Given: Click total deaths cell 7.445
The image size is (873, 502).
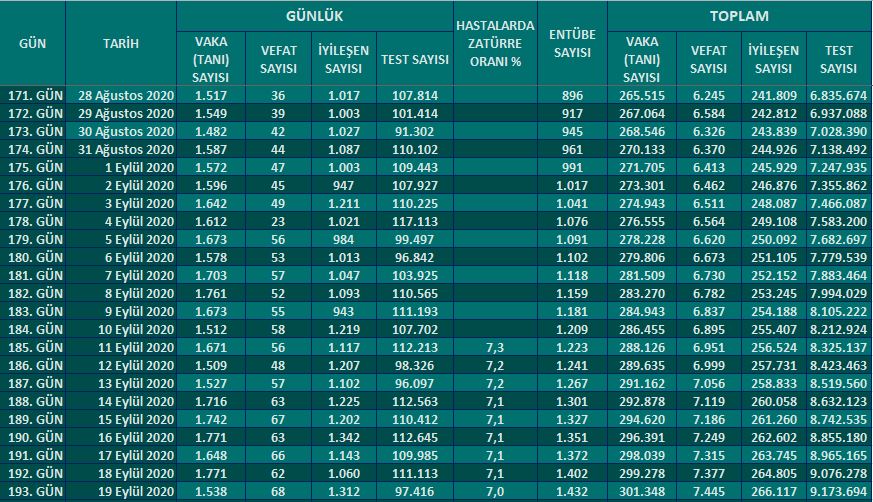Looking at the screenshot, I should tap(709, 491).
